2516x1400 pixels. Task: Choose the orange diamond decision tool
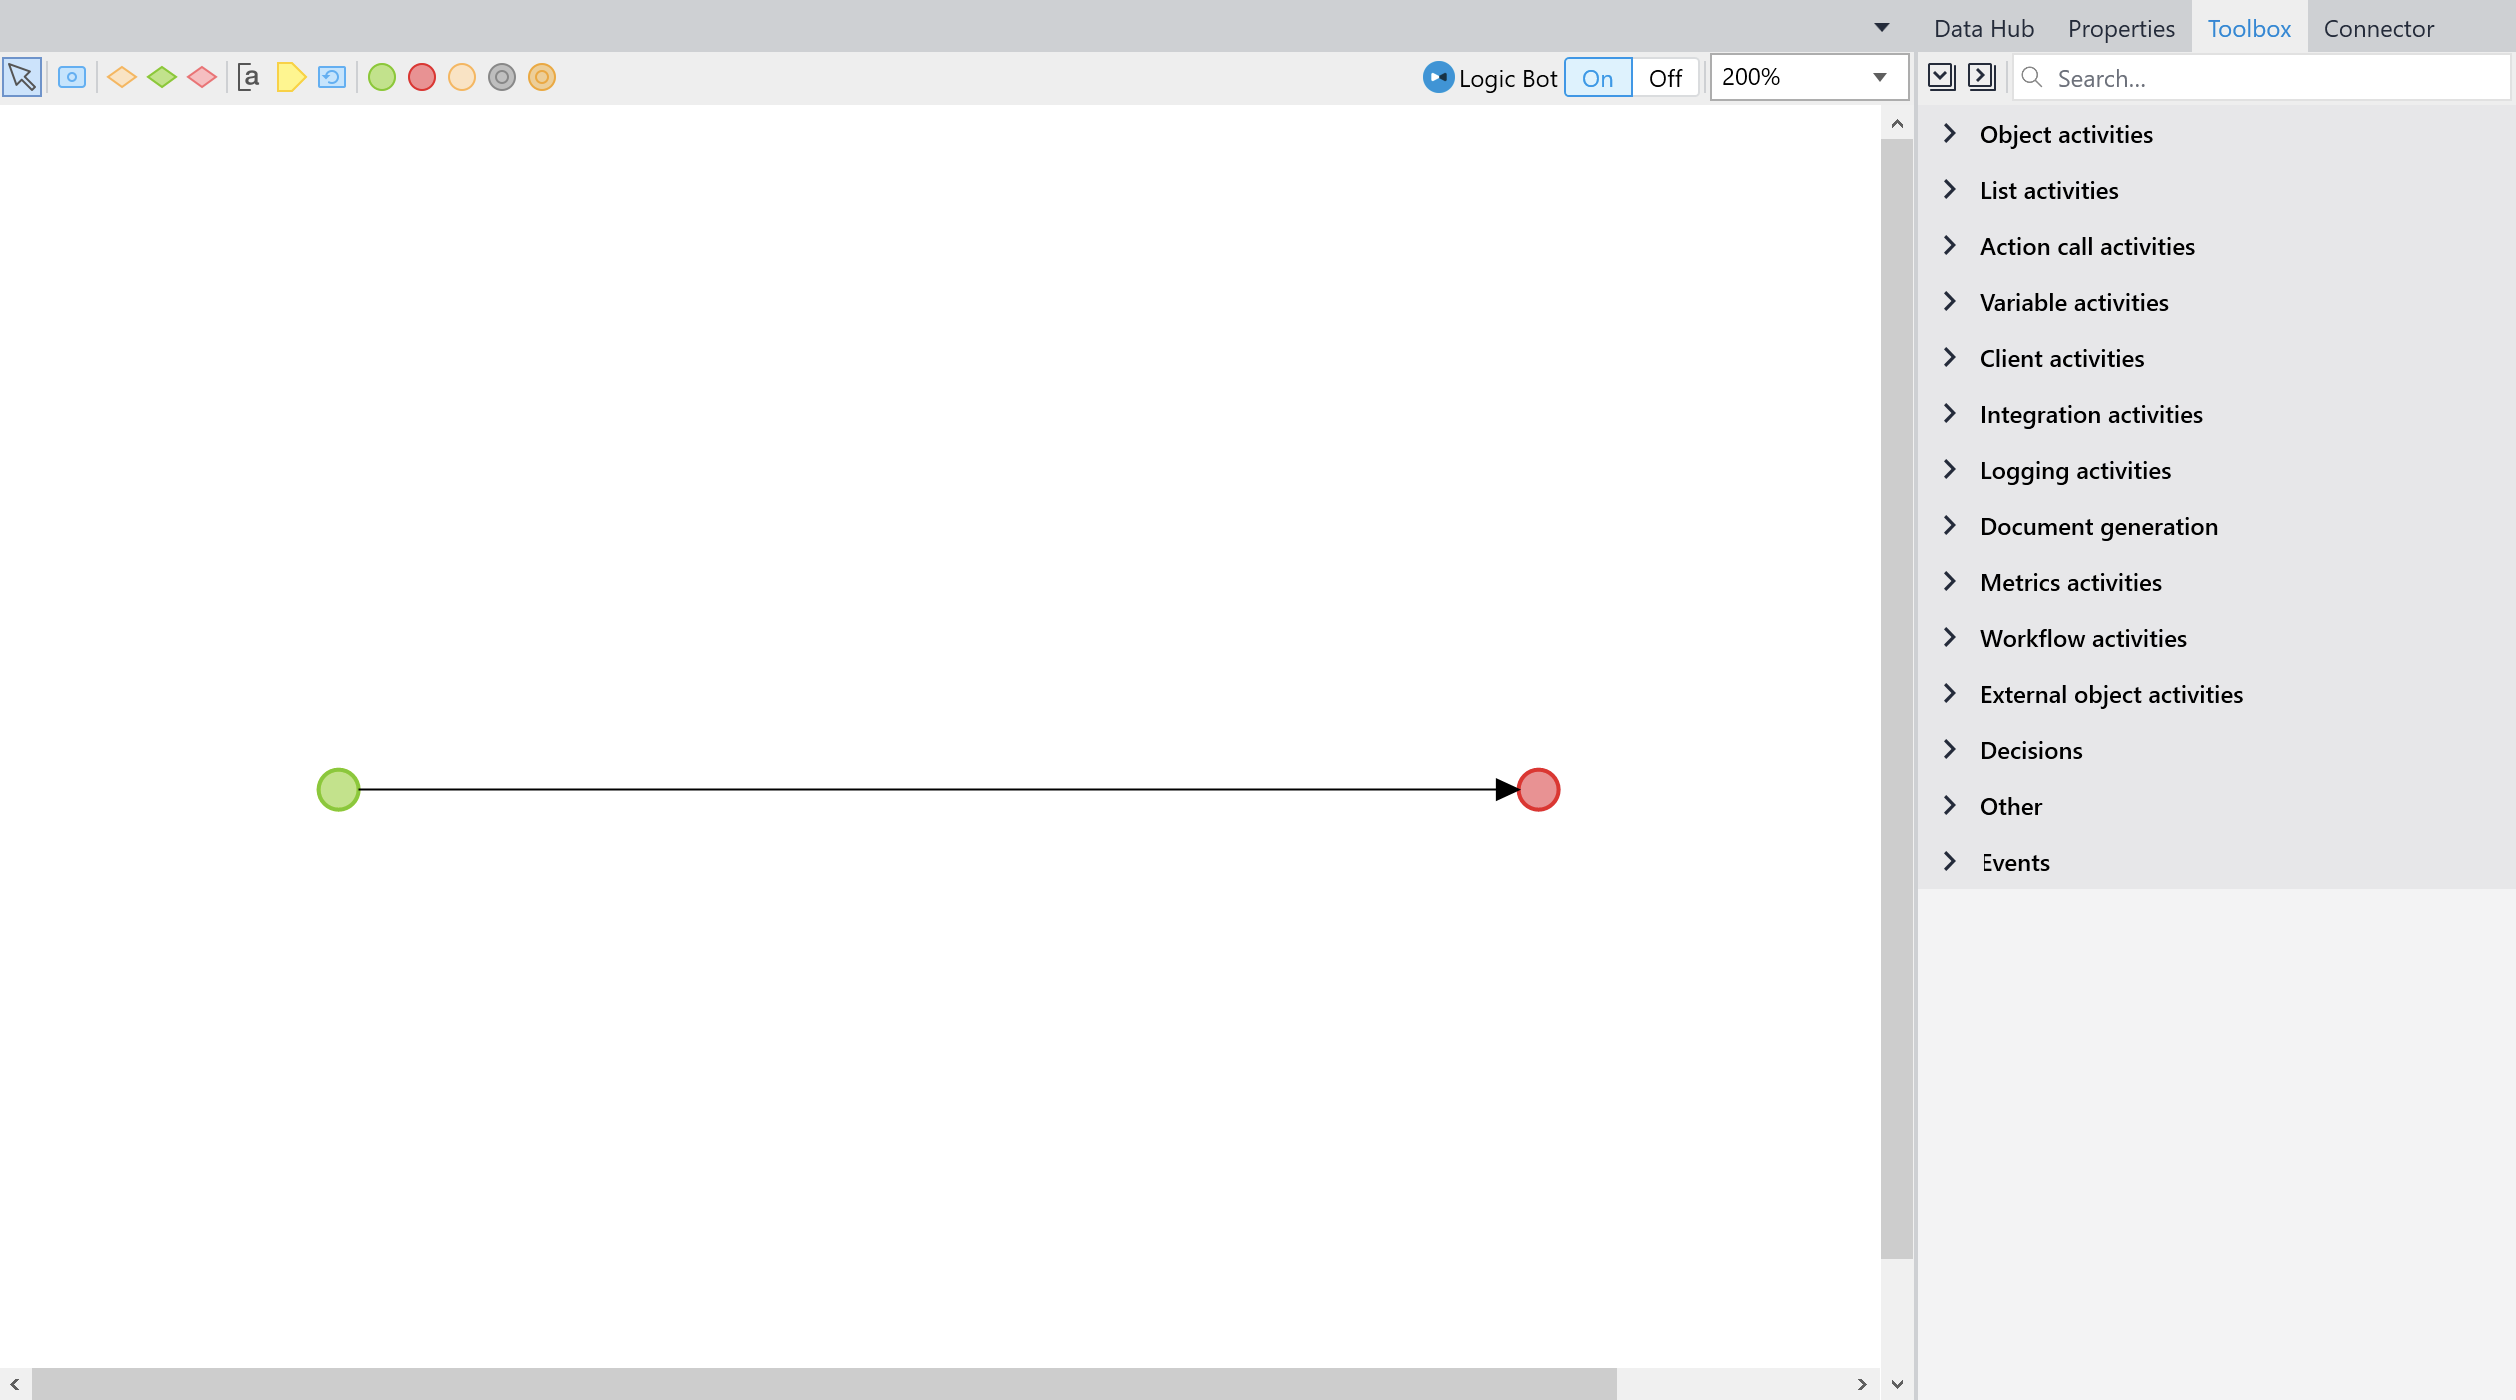tap(122, 77)
